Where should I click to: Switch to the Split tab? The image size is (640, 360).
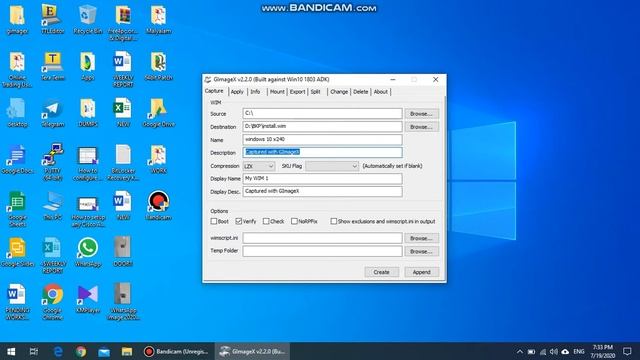pyautogui.click(x=316, y=92)
